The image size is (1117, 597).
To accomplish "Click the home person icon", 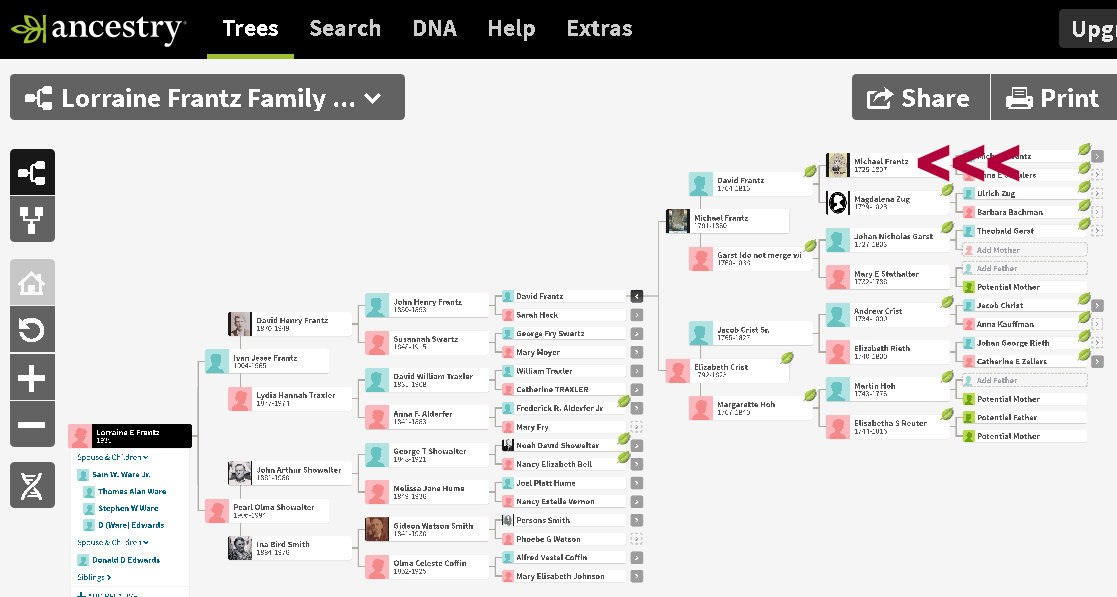I will (x=32, y=283).
